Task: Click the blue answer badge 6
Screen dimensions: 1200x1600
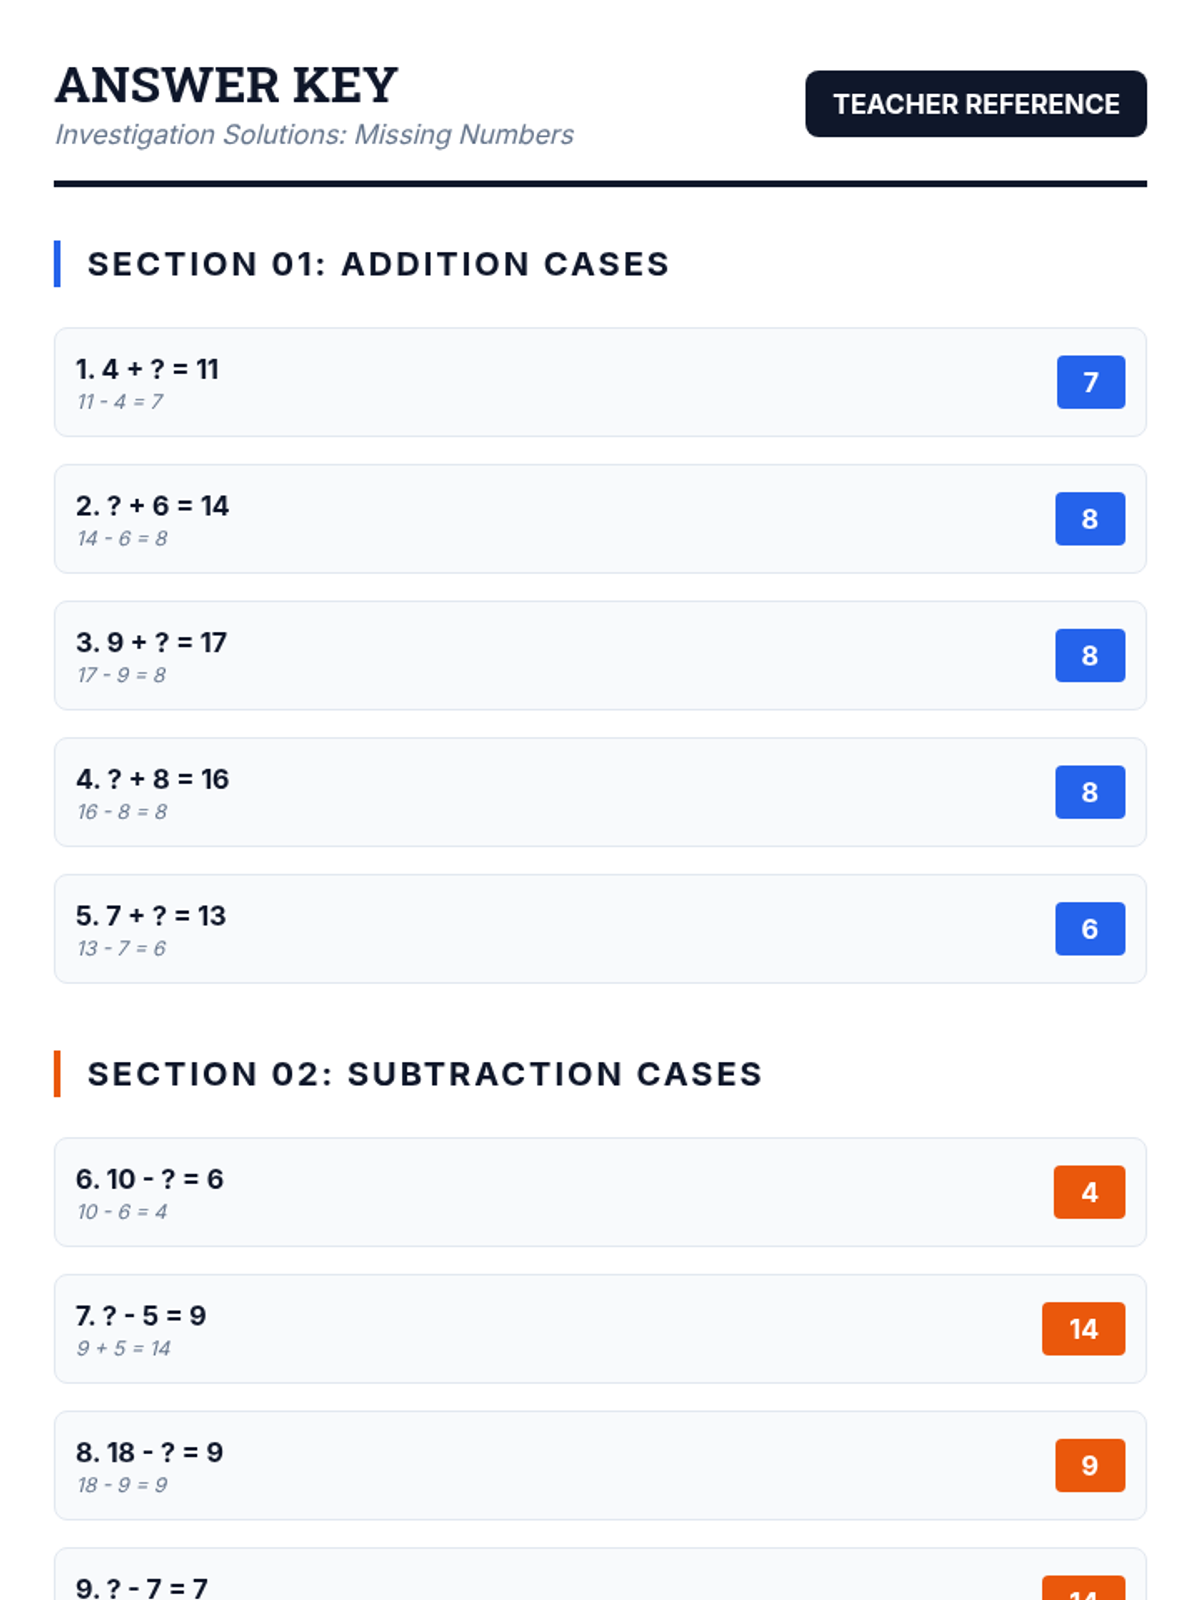Action: coord(1089,929)
